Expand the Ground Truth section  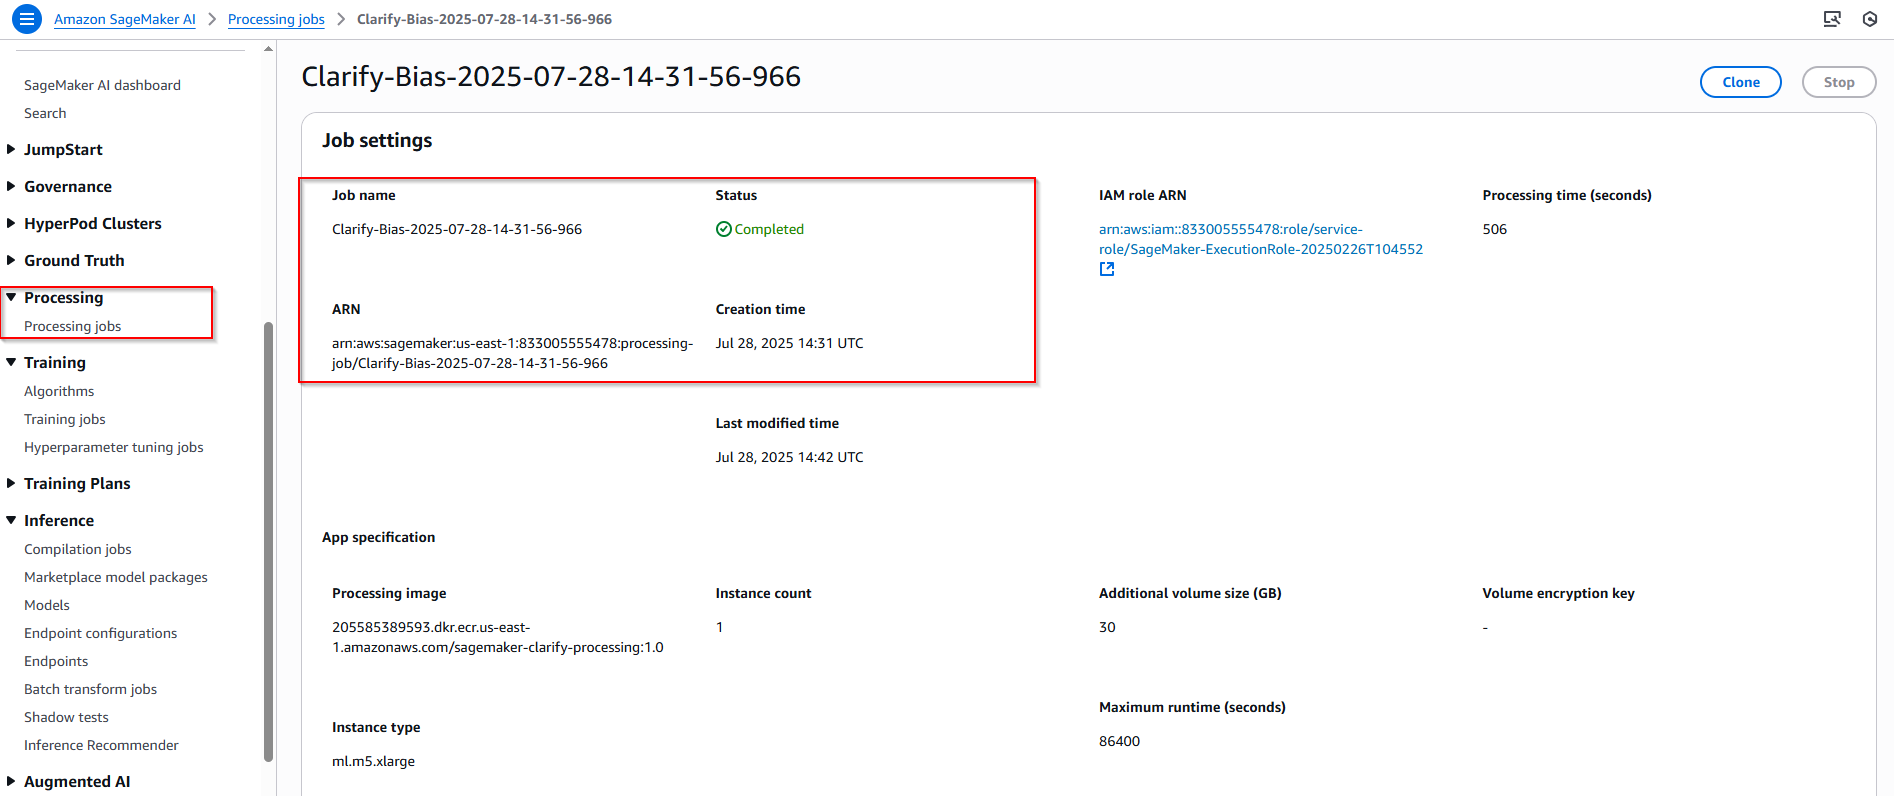(x=11, y=260)
